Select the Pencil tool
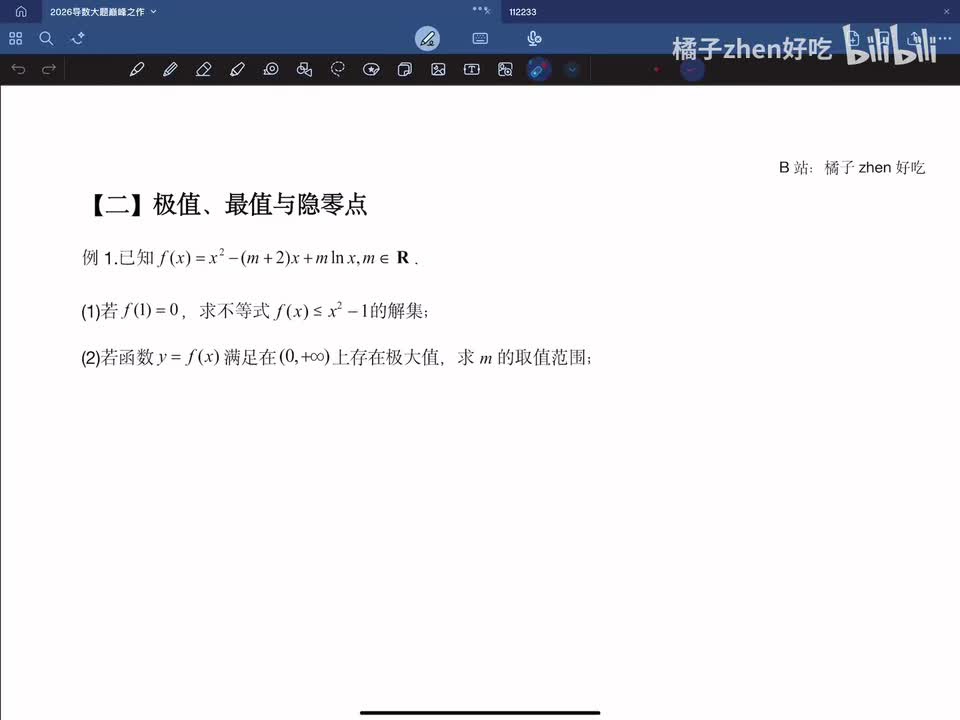The width and height of the screenshot is (960, 720). [170, 69]
